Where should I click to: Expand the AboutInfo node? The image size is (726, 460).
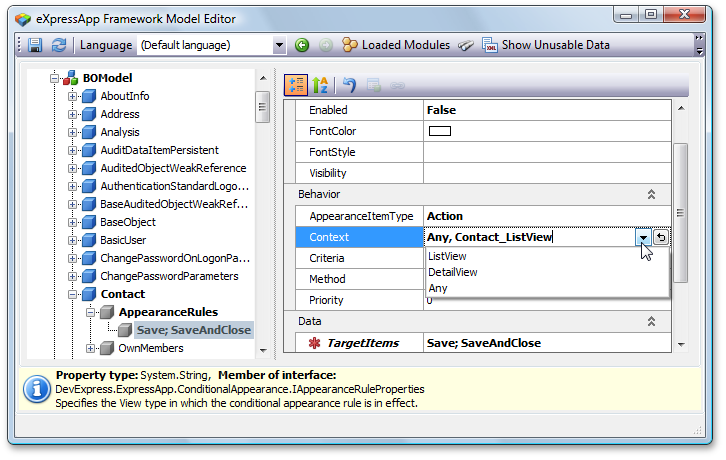72,96
